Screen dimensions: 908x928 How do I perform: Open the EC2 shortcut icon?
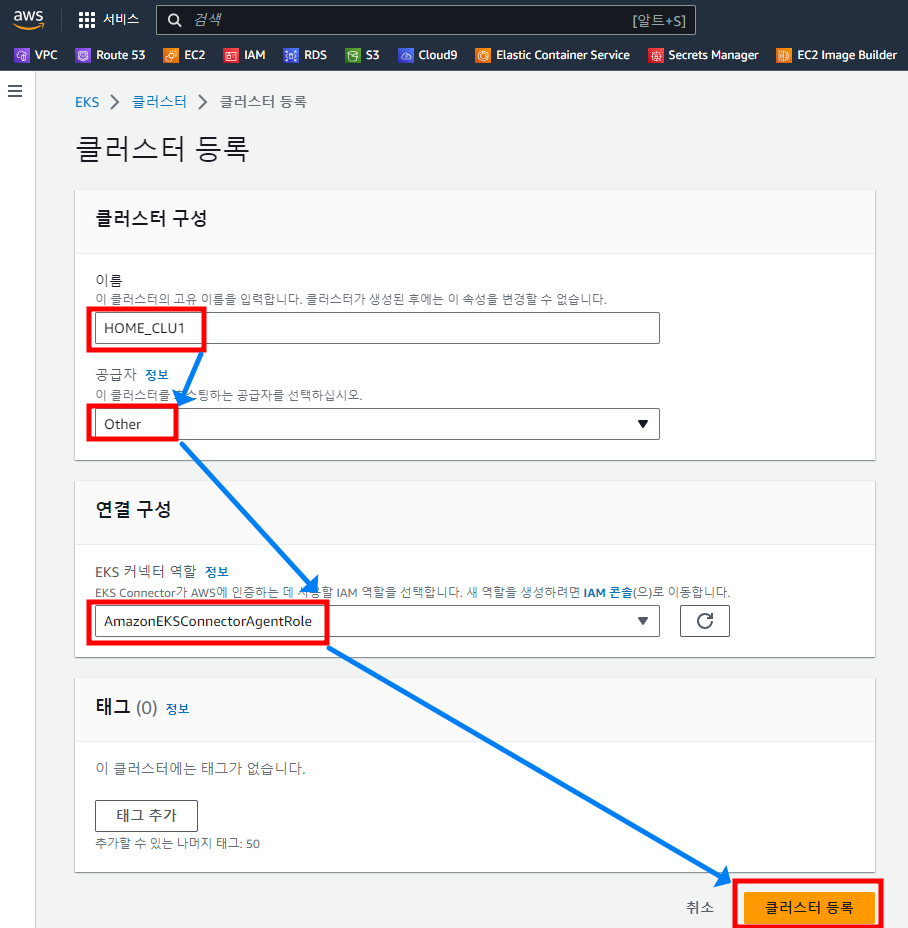click(171, 56)
